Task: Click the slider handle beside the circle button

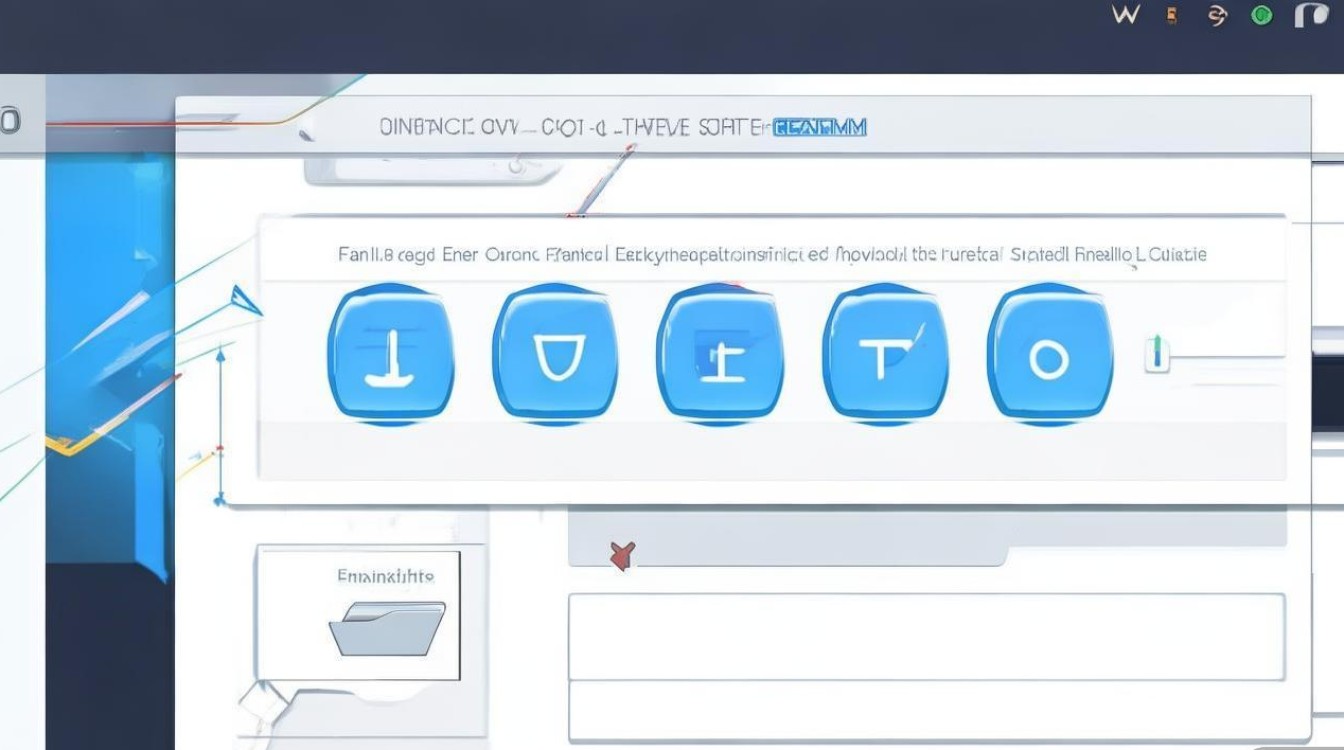Action: (x=1157, y=355)
